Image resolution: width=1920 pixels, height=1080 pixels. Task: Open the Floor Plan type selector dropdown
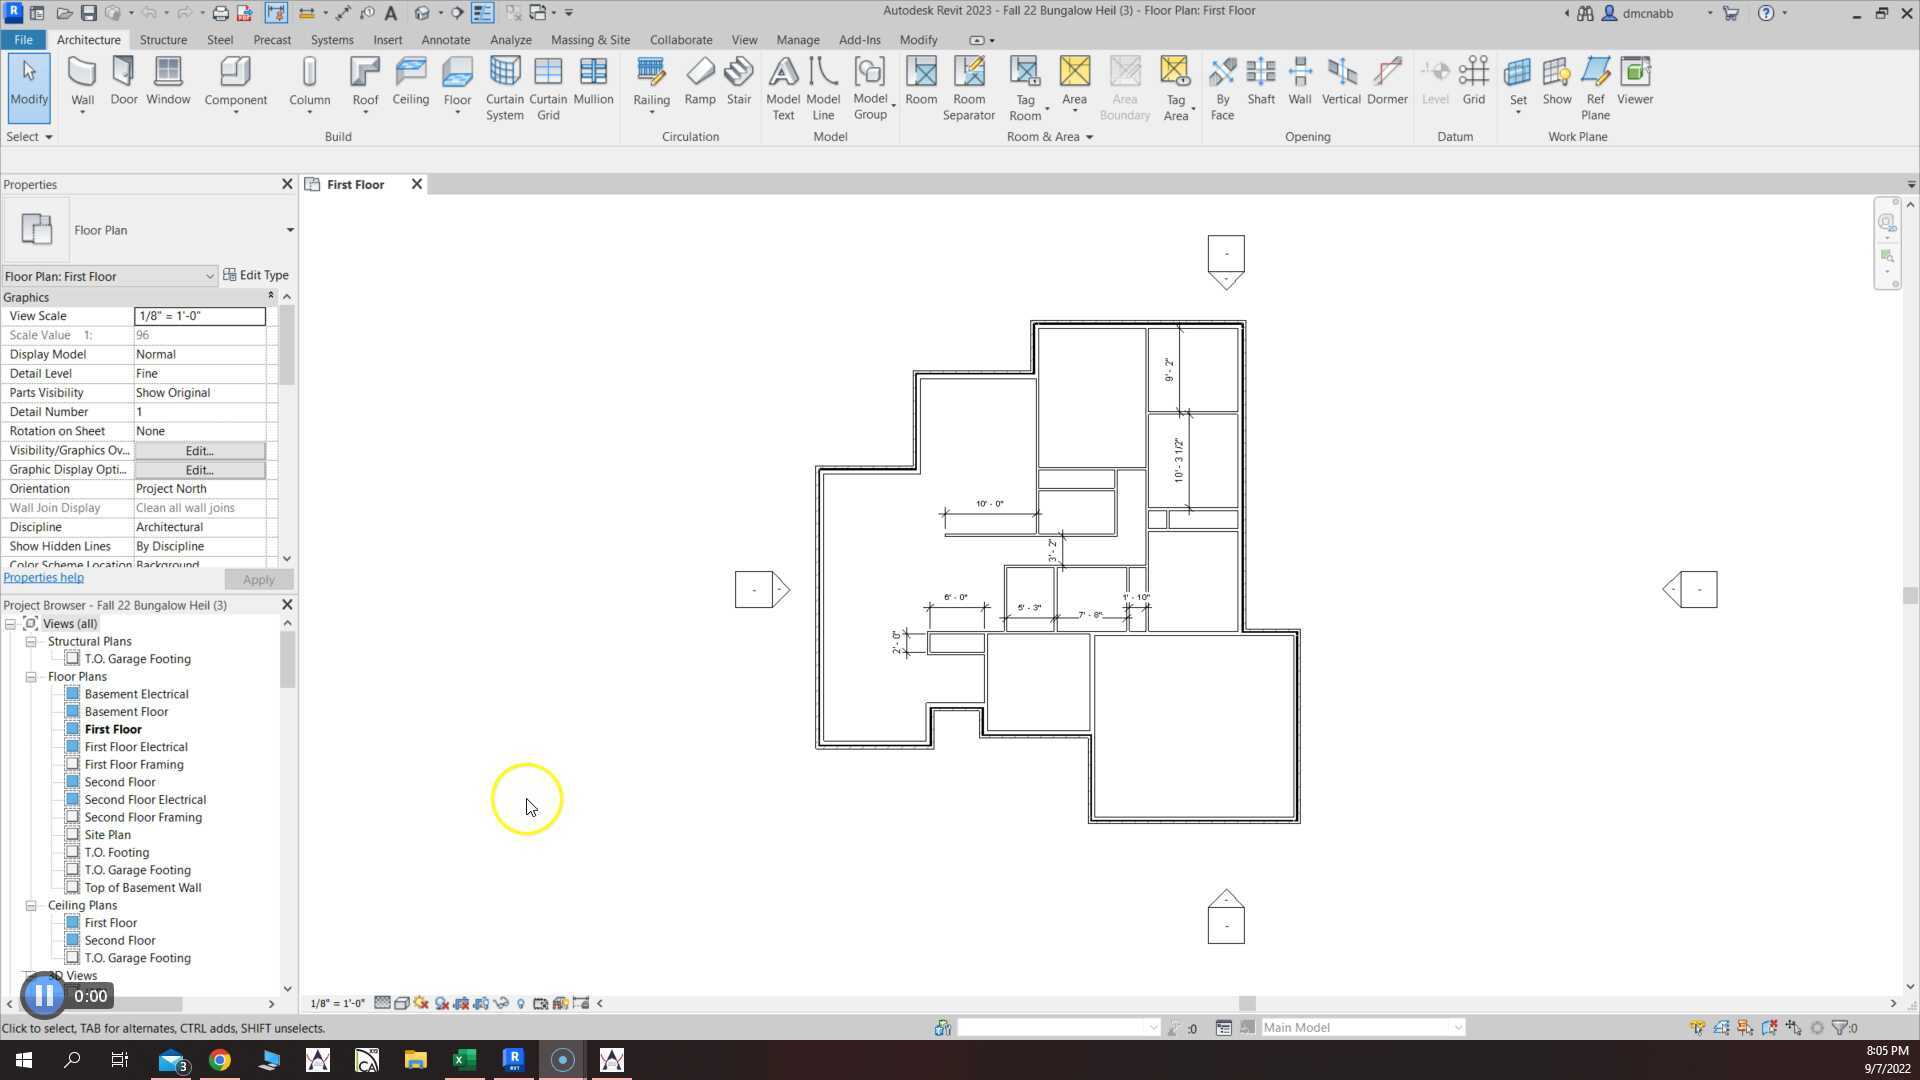[289, 230]
